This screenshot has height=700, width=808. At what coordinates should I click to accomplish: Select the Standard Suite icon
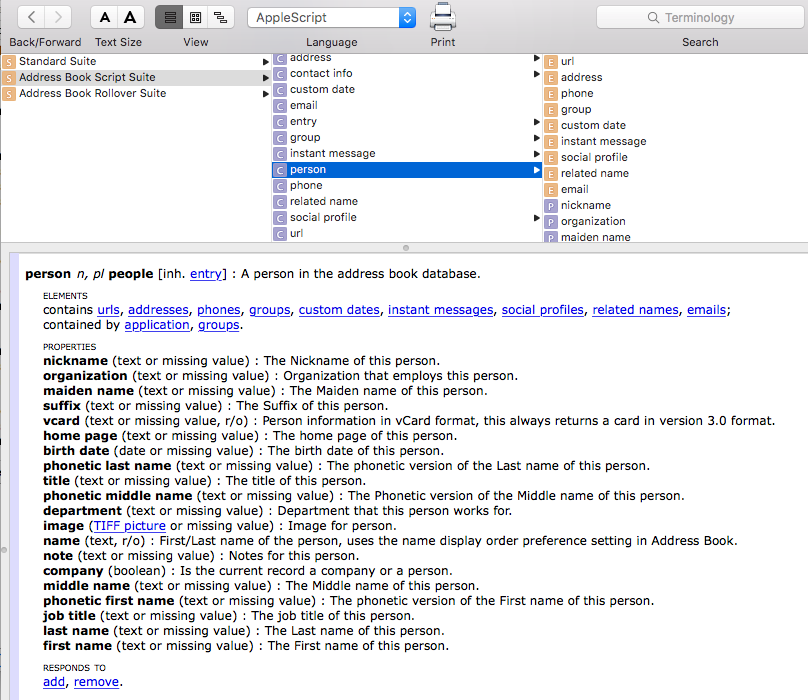tap(10, 62)
